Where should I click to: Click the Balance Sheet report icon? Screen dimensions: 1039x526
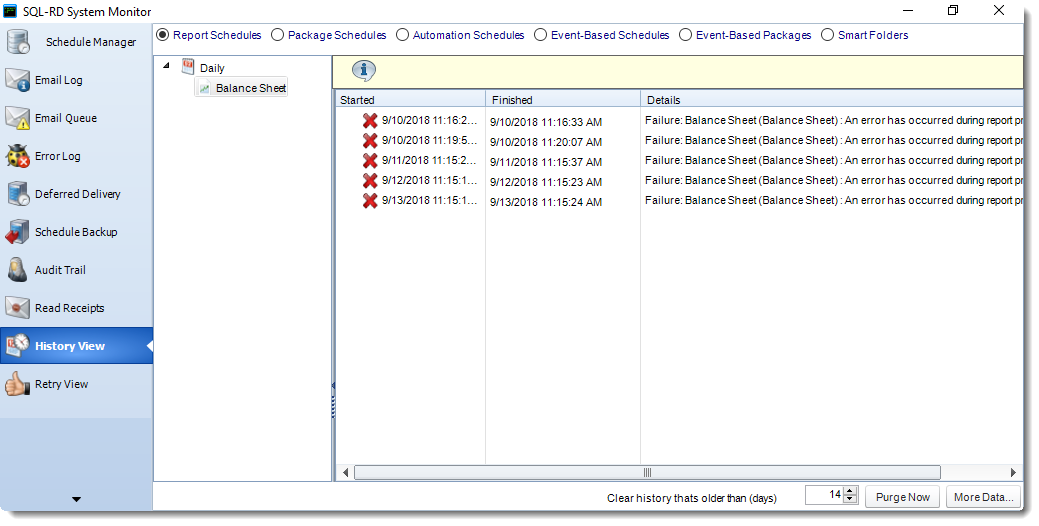click(205, 88)
